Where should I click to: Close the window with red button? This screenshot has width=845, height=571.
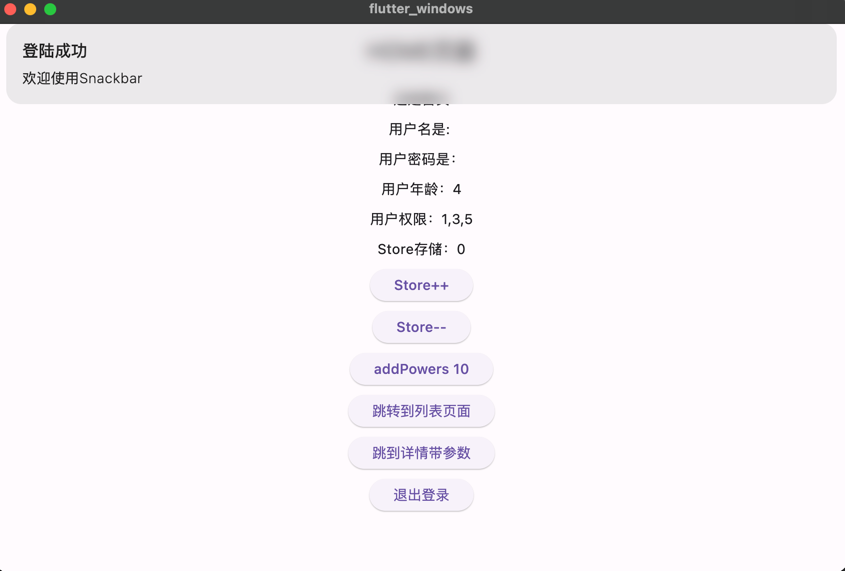pos(10,9)
